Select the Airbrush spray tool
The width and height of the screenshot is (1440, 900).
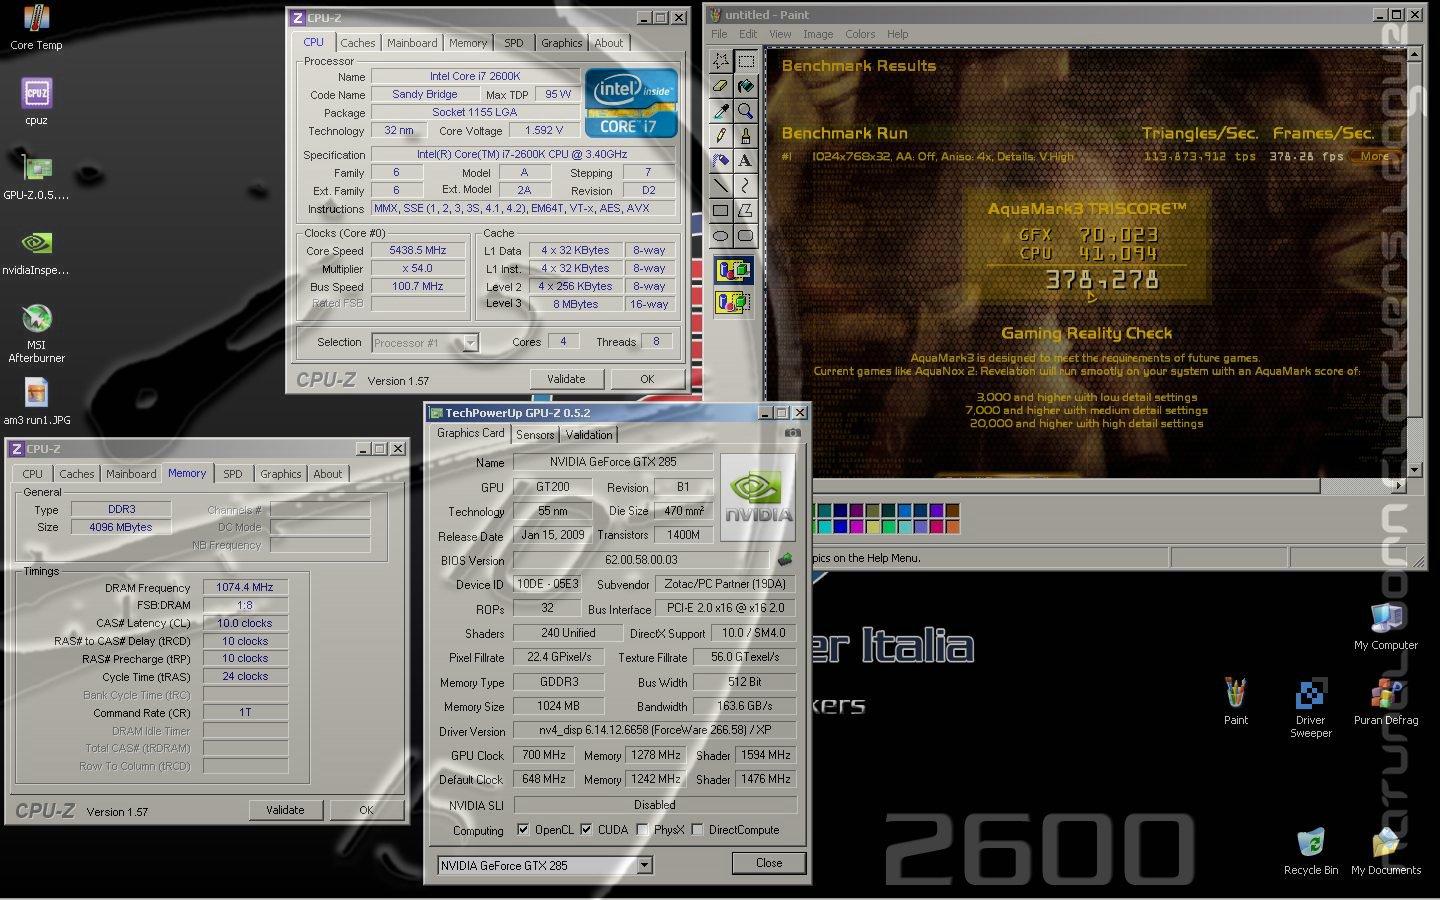[720, 161]
